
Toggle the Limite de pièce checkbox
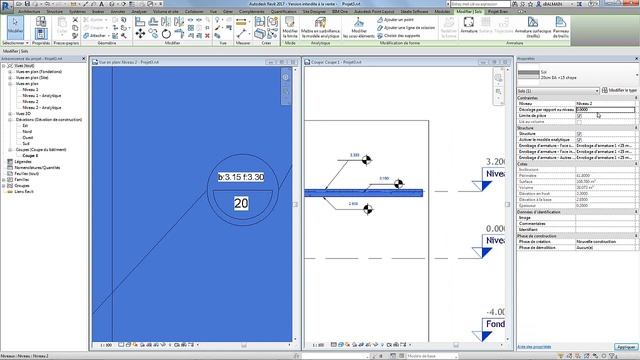coord(579,116)
